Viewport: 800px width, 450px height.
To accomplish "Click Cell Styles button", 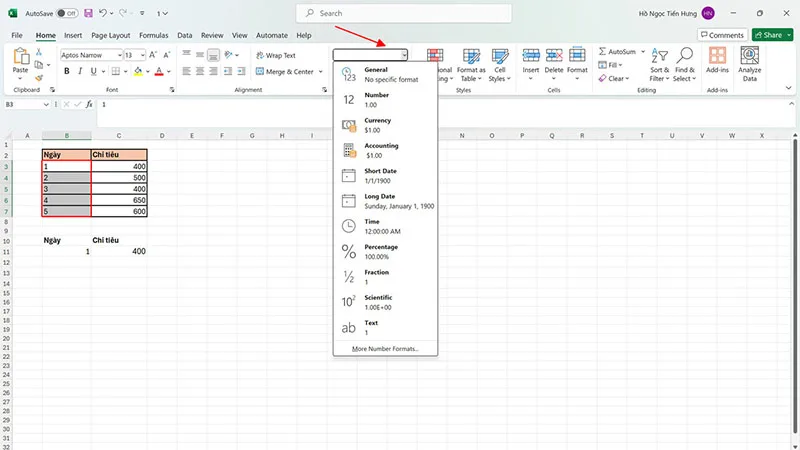I will tap(499, 65).
